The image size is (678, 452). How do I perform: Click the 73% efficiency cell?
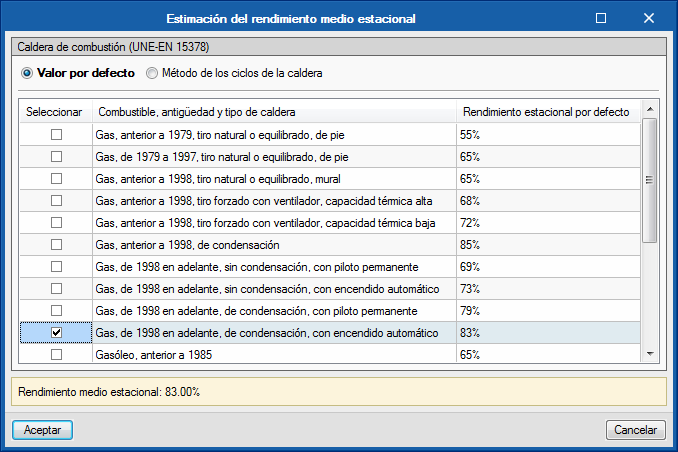click(x=548, y=289)
